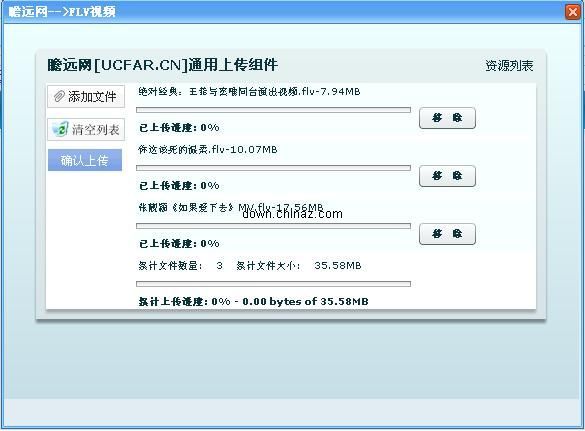This screenshot has height=431, width=585.
Task: Click the recycle icon on 清空列表
Action: [60, 129]
